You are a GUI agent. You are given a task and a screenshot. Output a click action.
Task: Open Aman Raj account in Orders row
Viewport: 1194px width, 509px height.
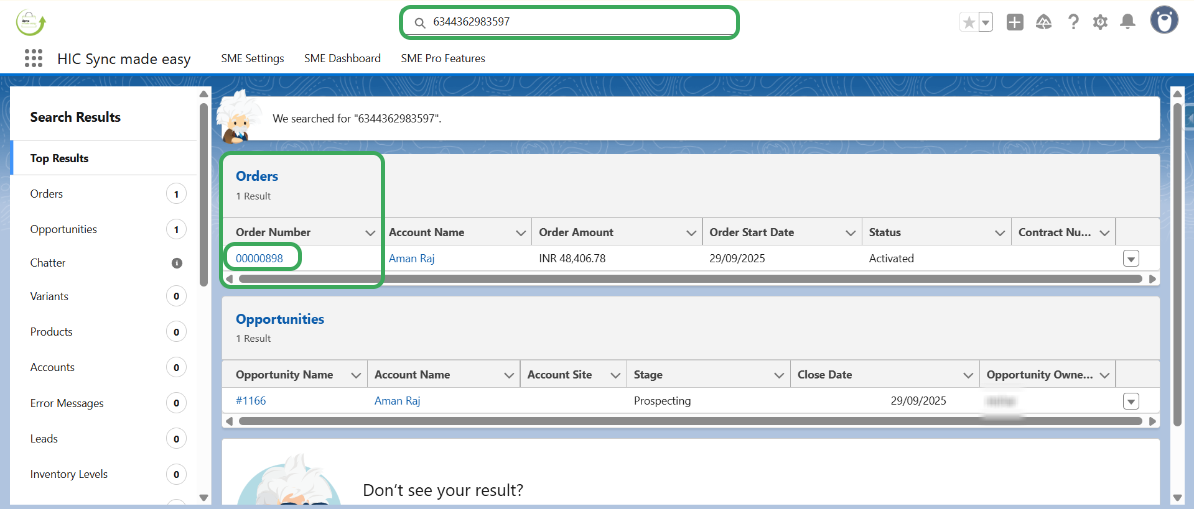412,258
